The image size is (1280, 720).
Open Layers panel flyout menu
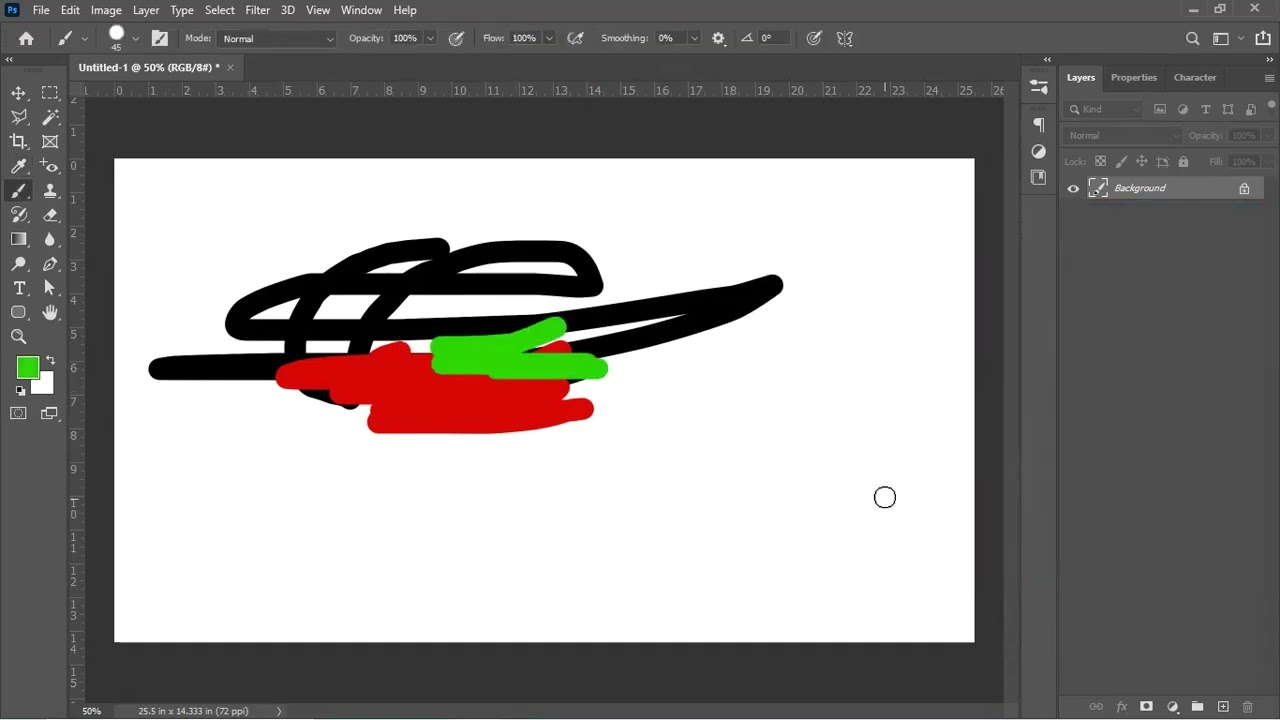[x=1270, y=77]
